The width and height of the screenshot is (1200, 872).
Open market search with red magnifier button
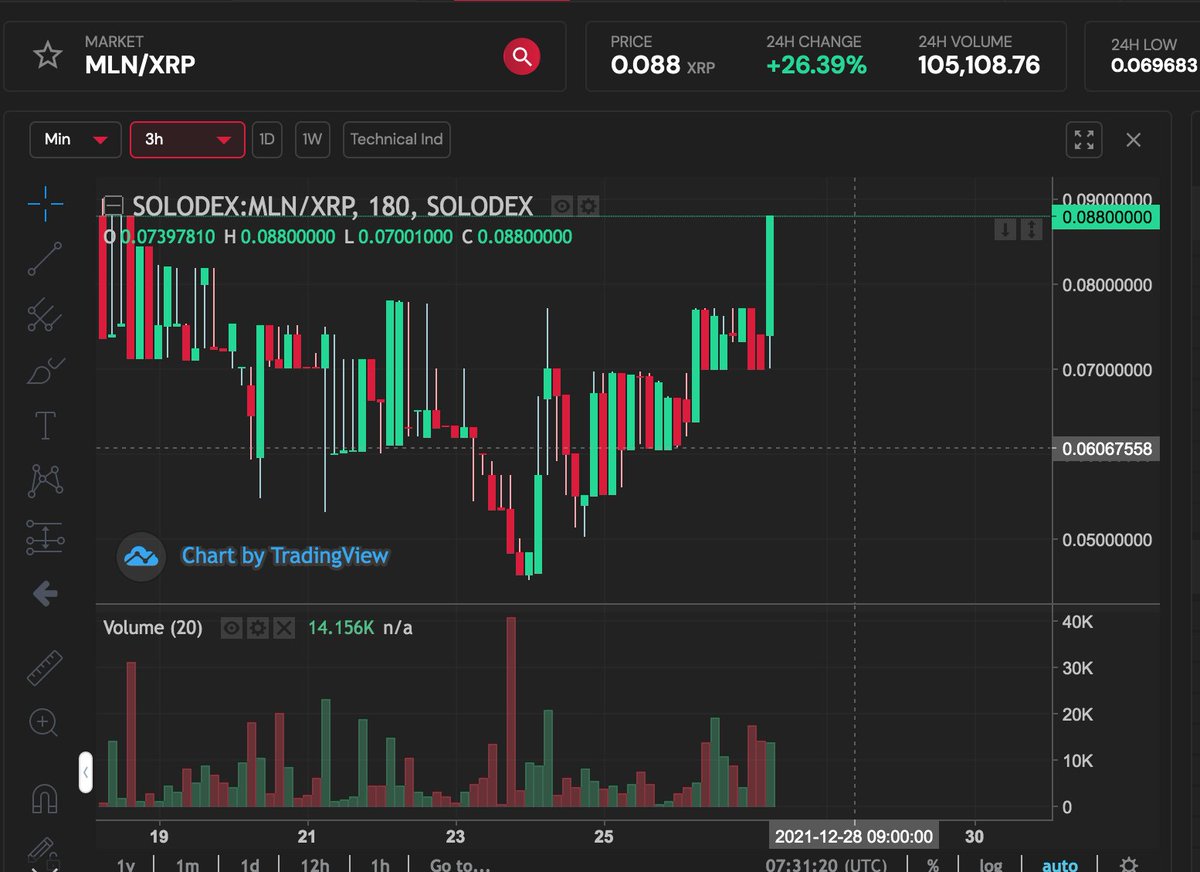coord(521,57)
